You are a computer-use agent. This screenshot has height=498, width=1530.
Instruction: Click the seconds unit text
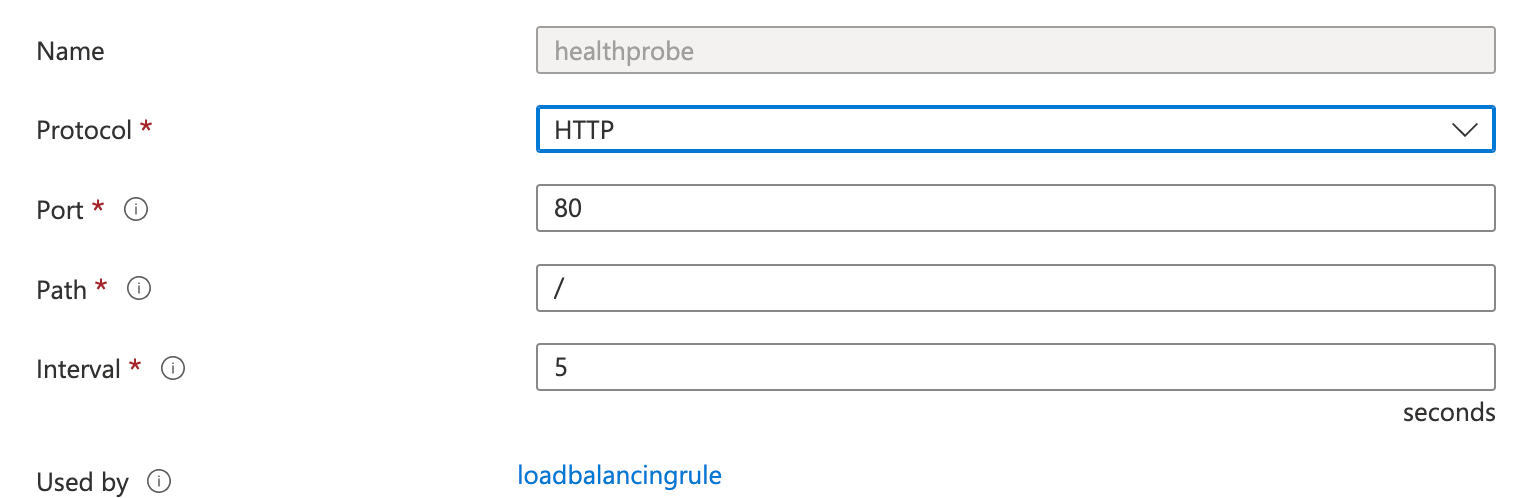(x=1449, y=412)
